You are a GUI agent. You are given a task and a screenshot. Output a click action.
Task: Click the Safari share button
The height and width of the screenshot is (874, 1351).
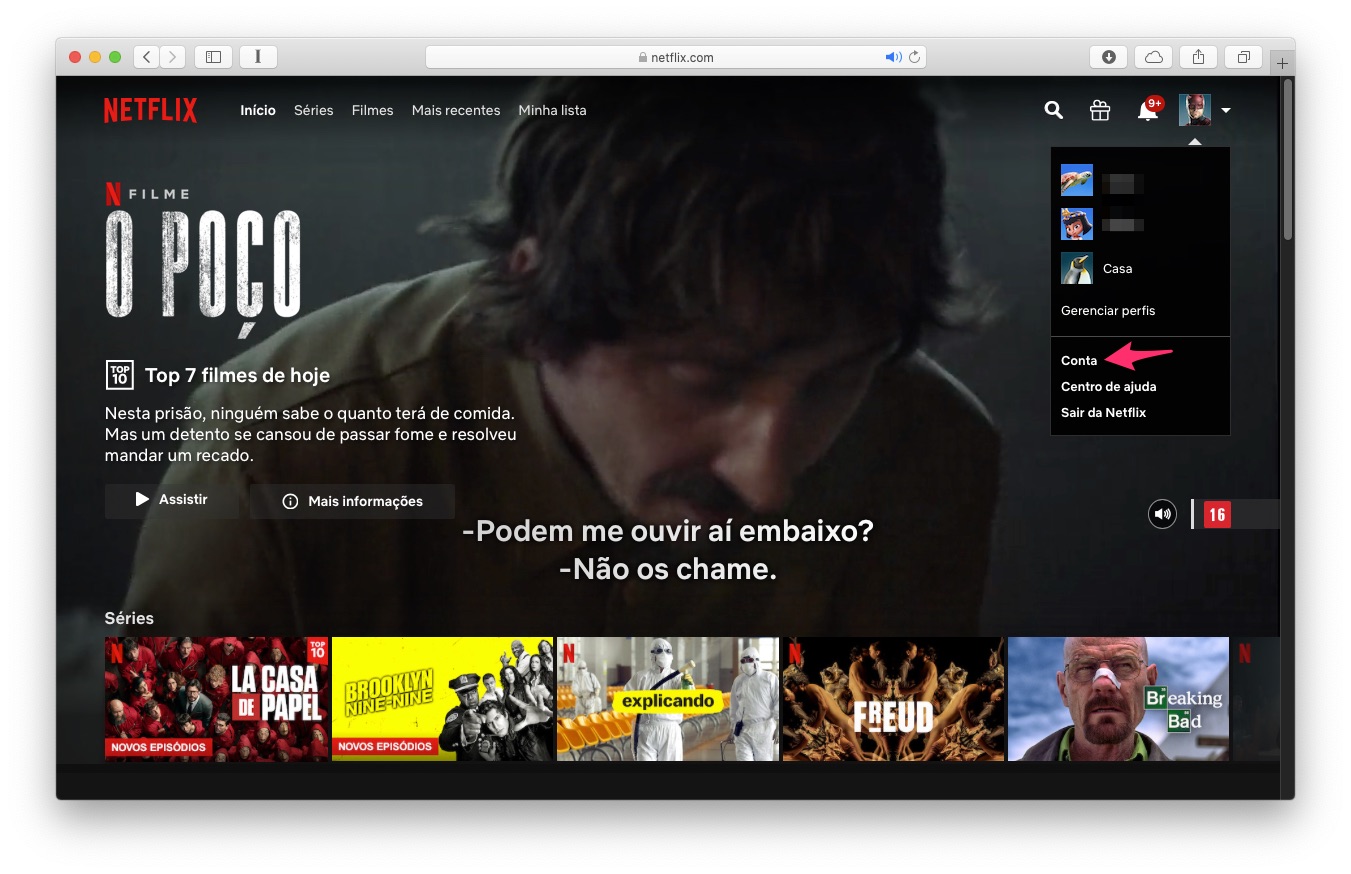[x=1198, y=57]
